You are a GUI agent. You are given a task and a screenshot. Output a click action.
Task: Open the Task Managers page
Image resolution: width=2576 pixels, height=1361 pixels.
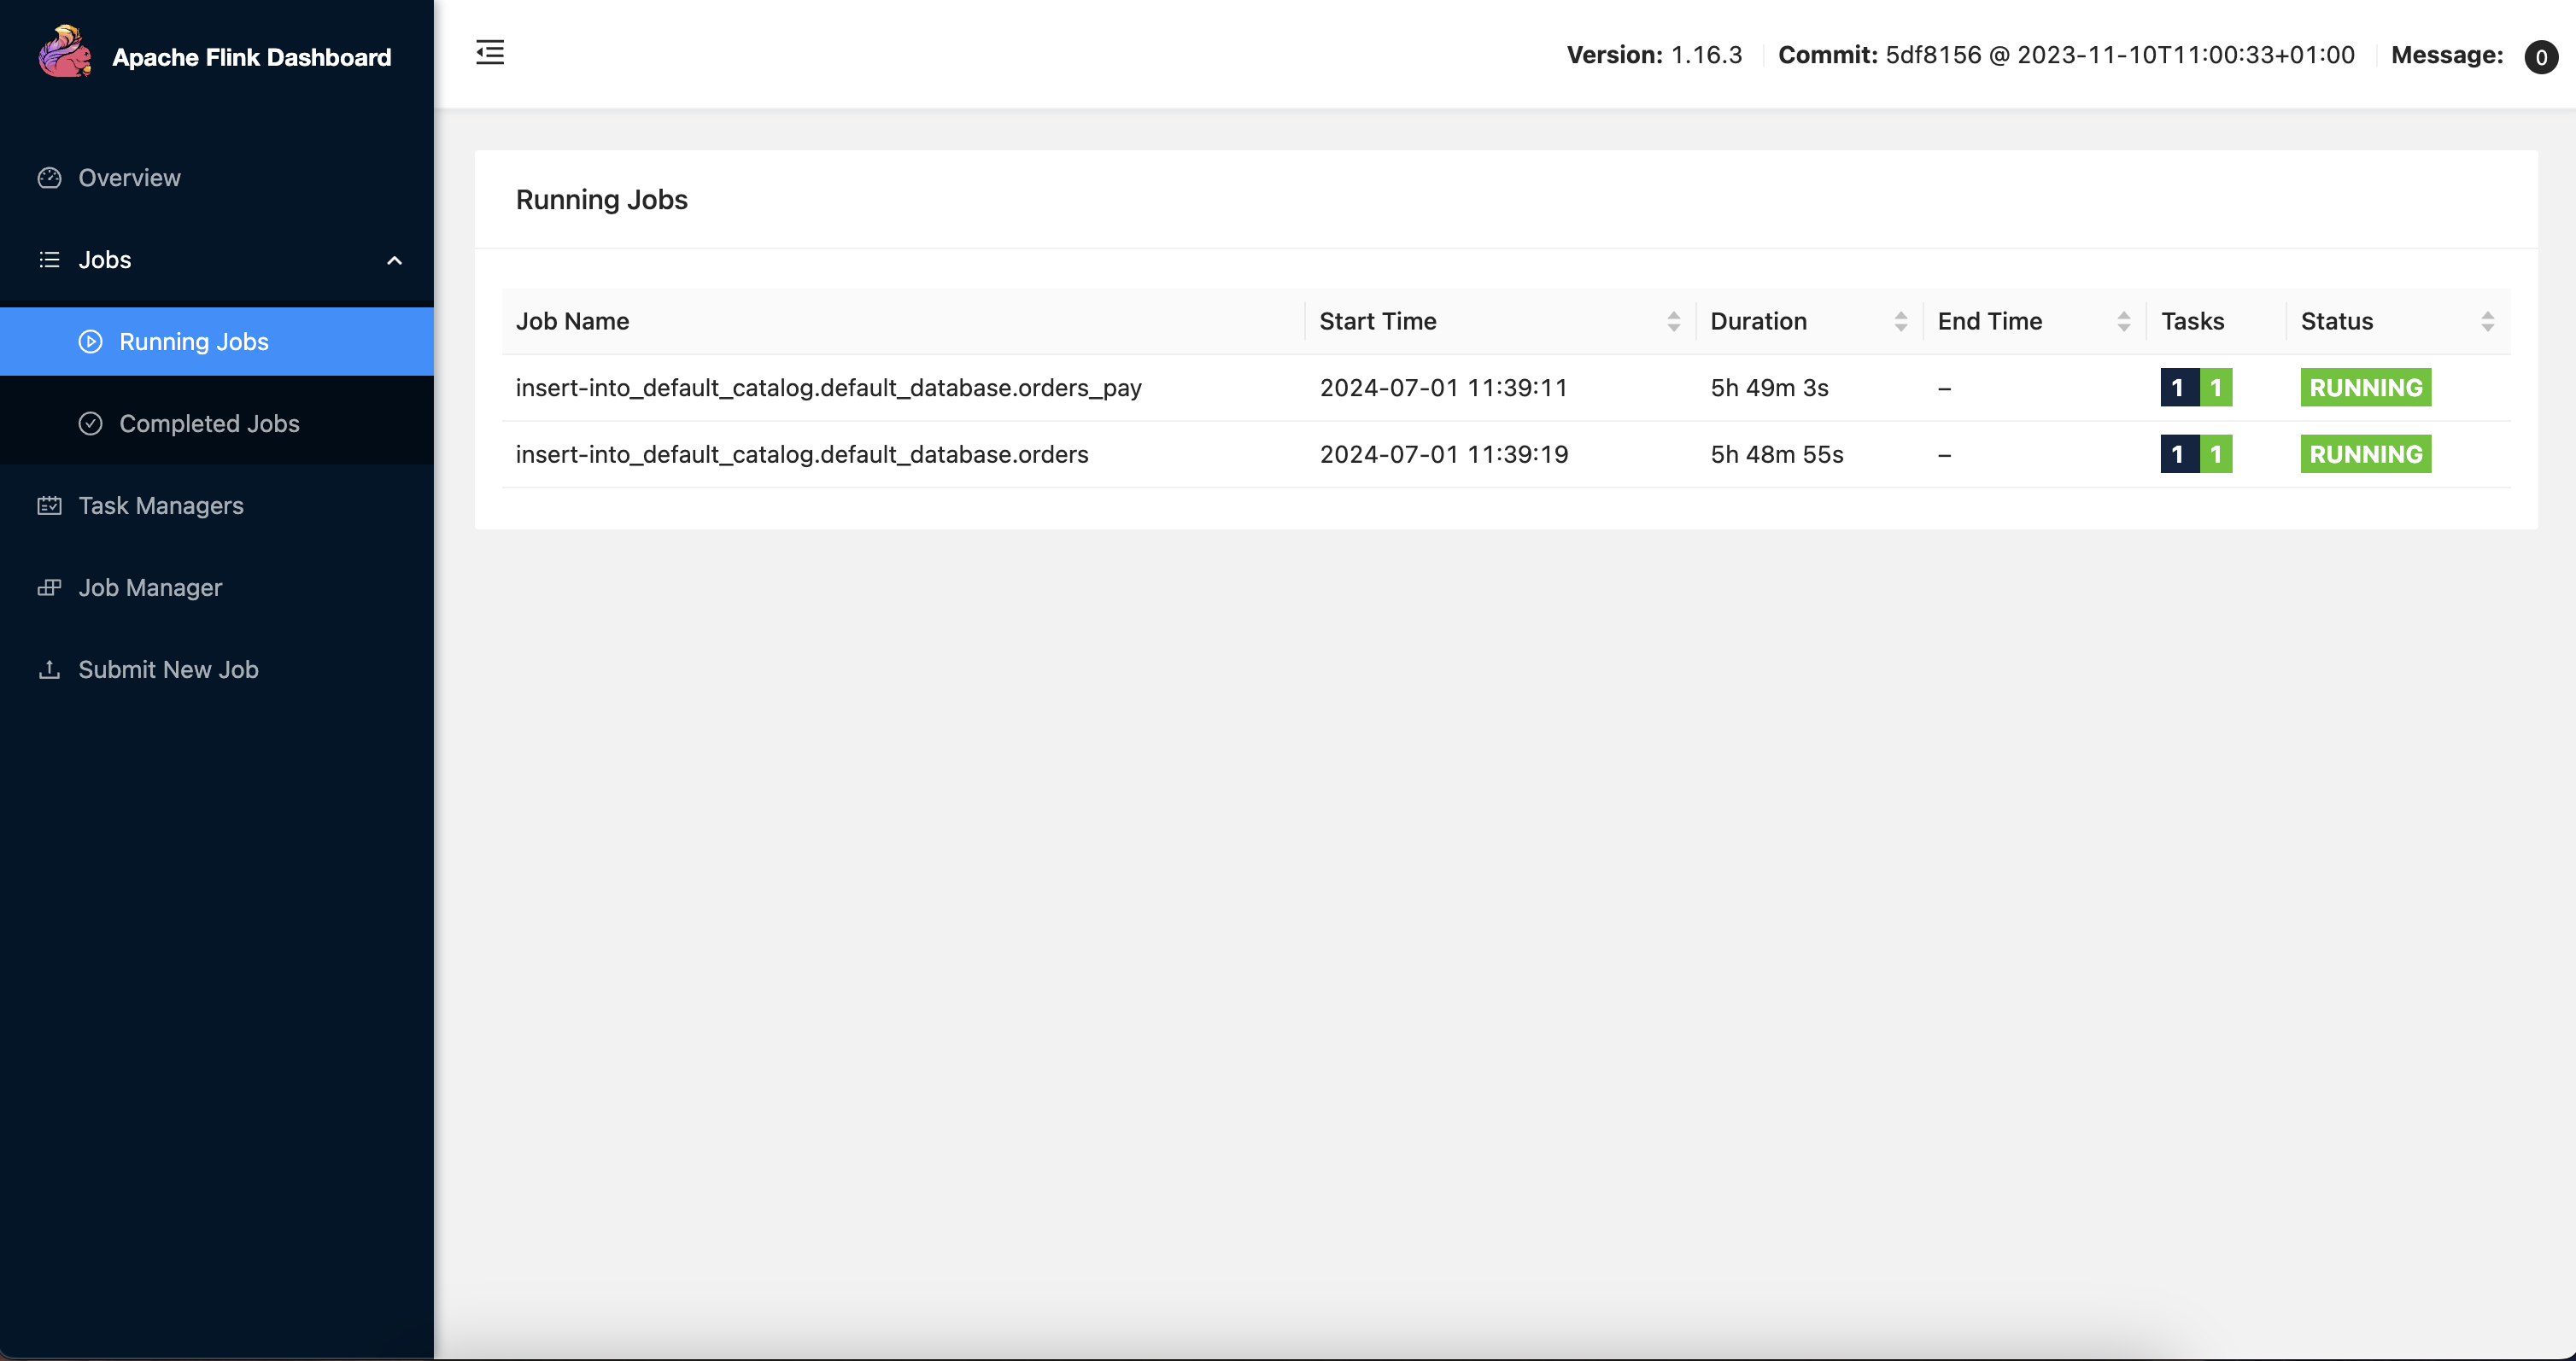pos(161,506)
